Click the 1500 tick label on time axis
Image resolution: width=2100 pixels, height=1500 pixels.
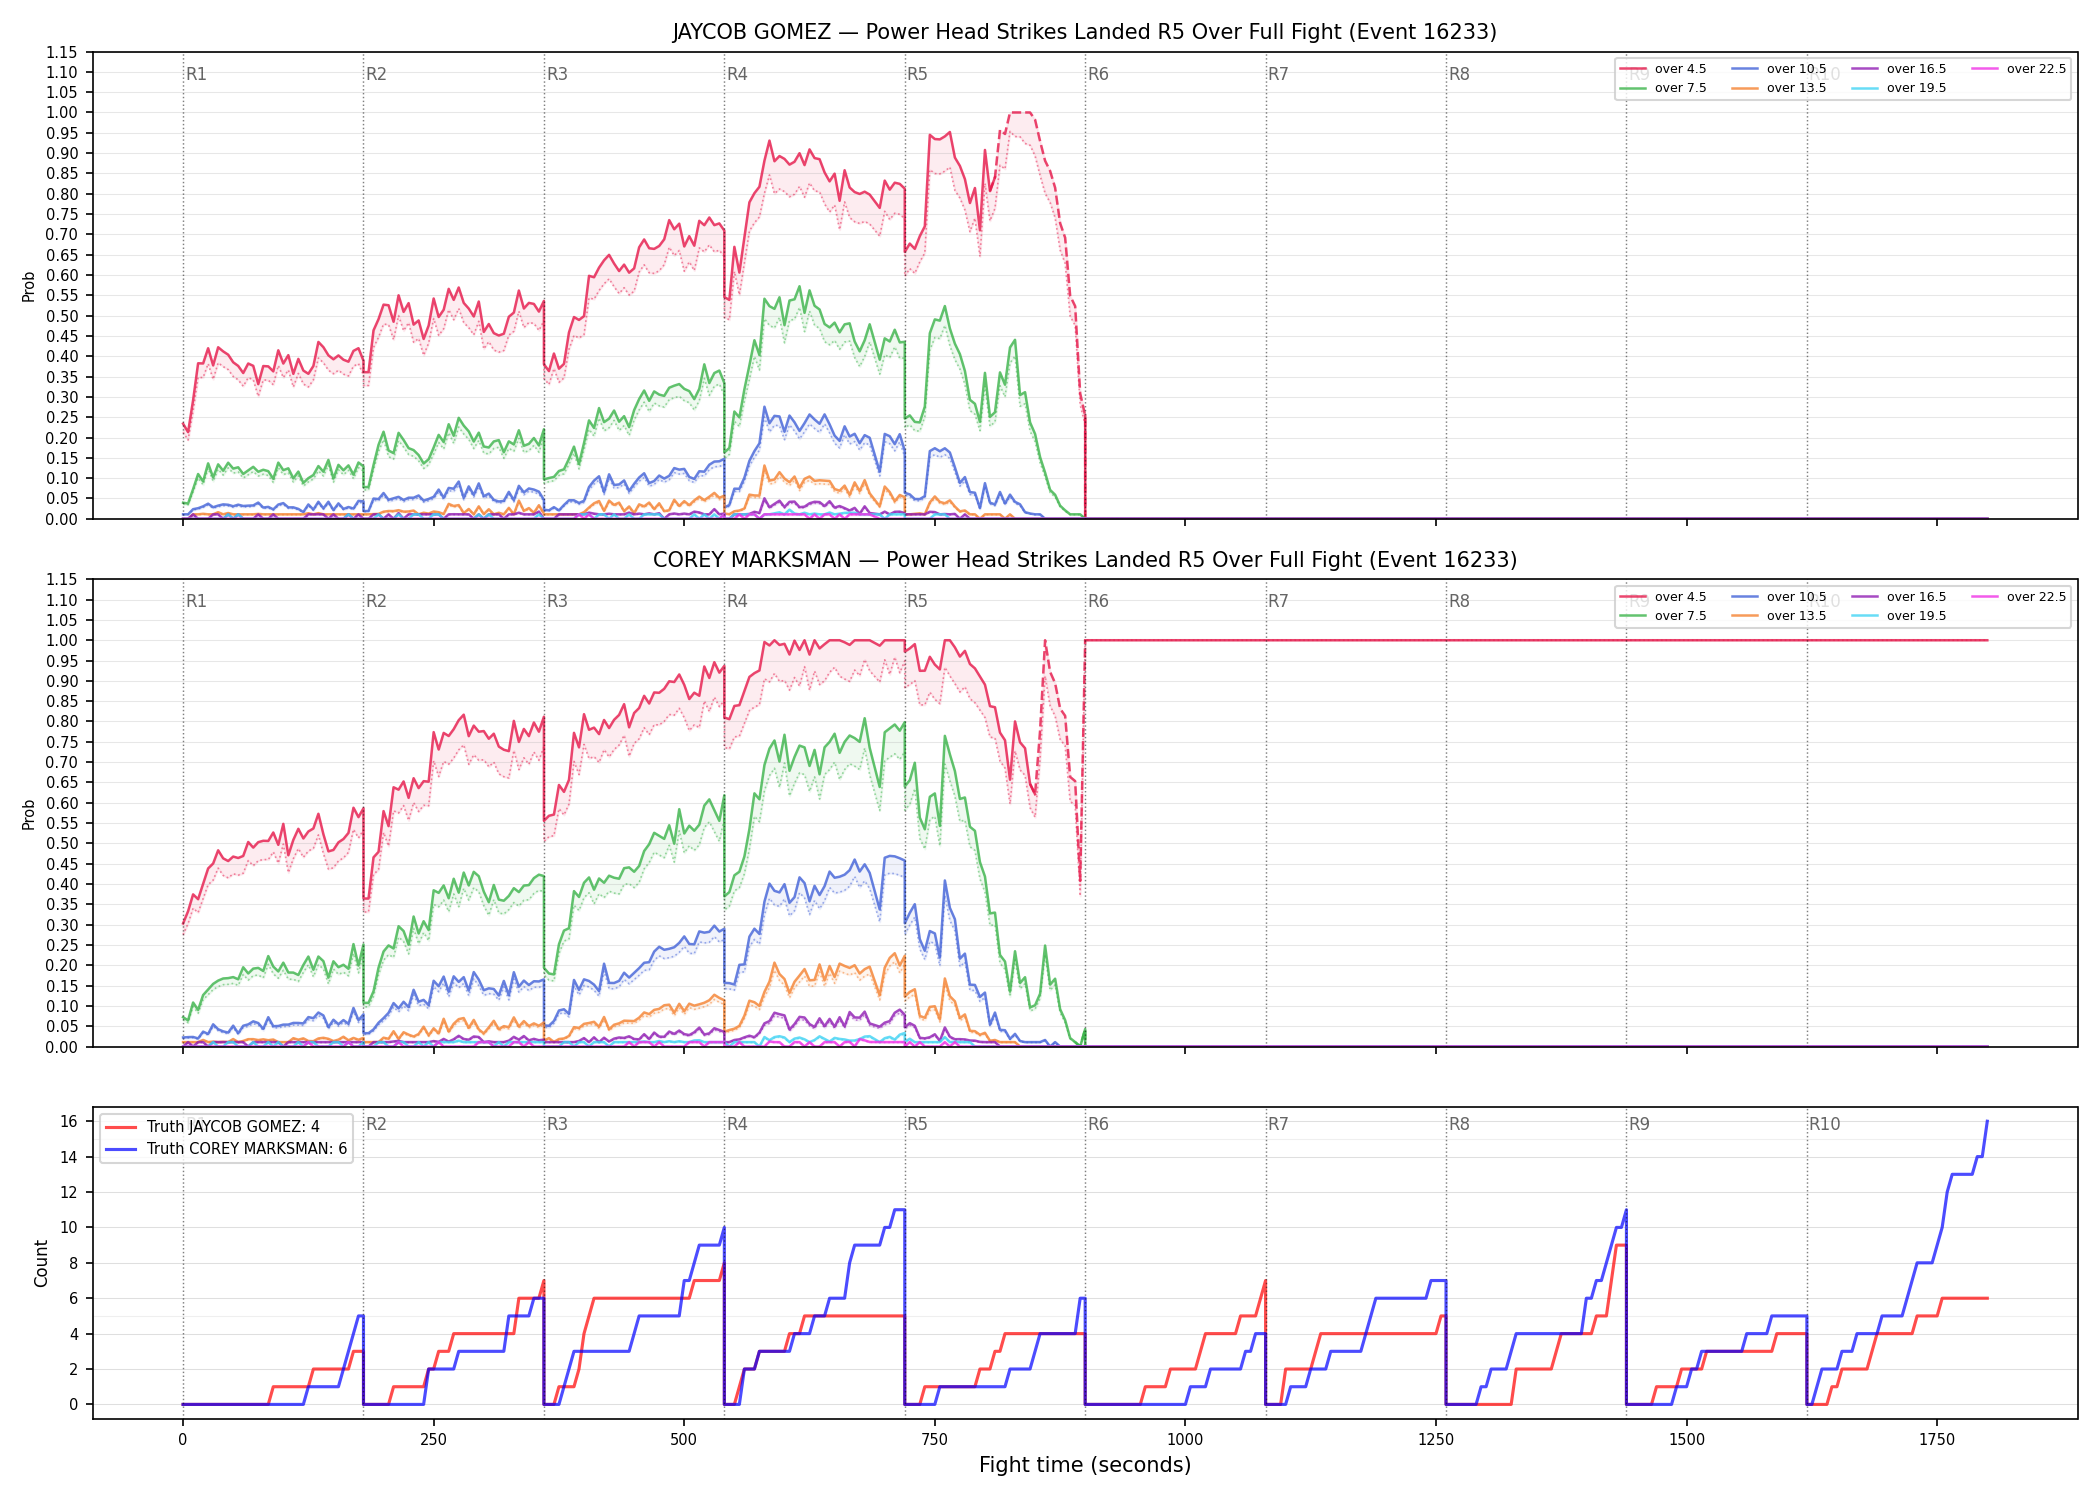pos(1687,1439)
